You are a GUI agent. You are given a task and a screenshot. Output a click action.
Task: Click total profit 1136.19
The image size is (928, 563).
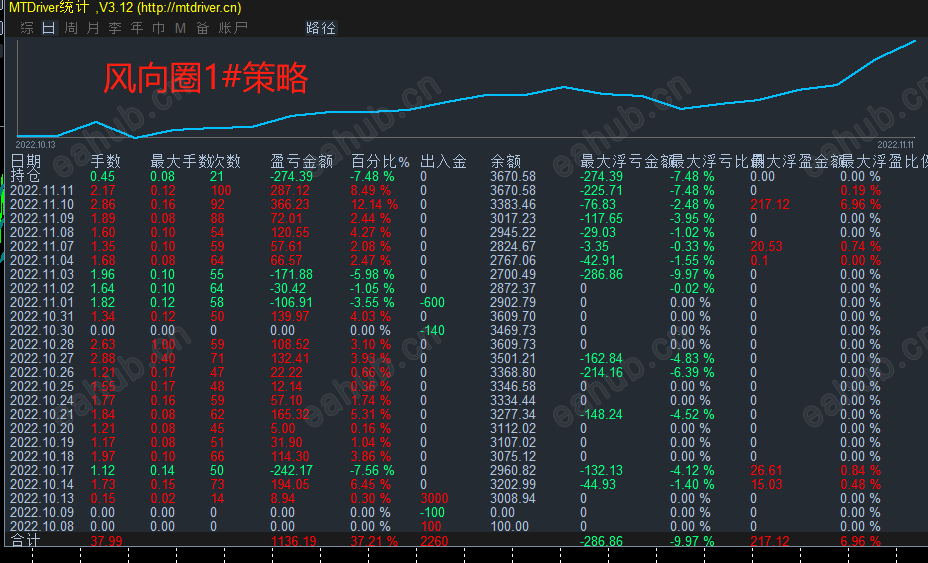tap(293, 541)
